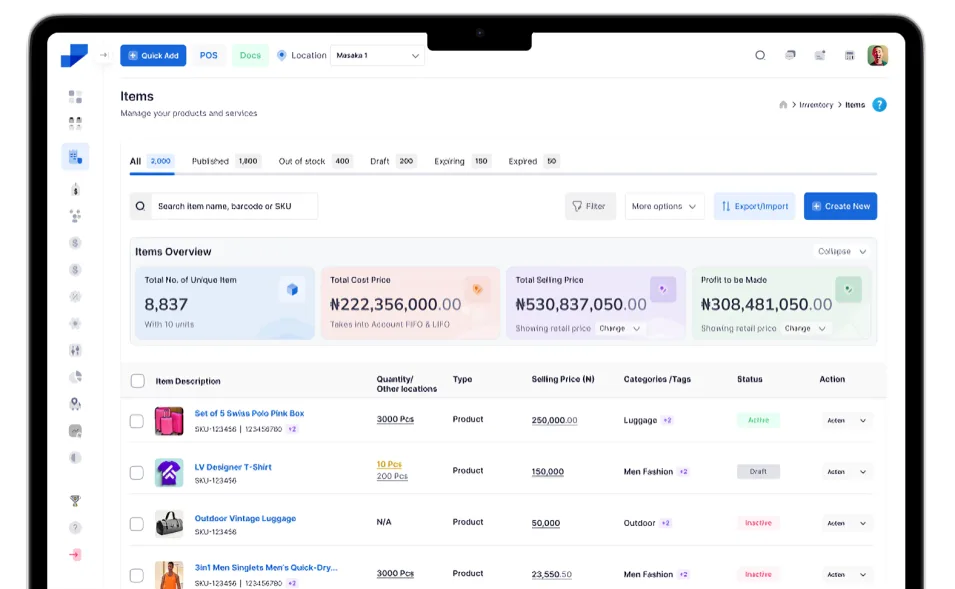Switch to the Published tab
955x589 pixels.
point(225,161)
